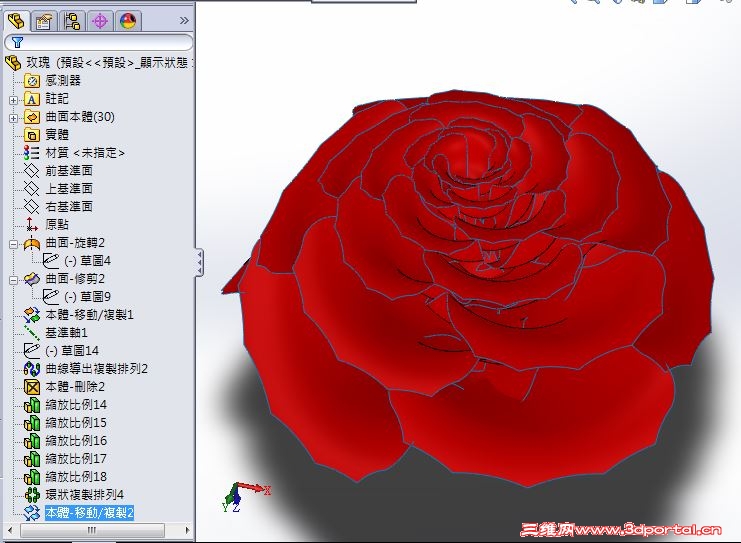Select the 環狀複製排列4 circular pattern icon
Viewport: 741px width, 543px height.
coord(32,495)
